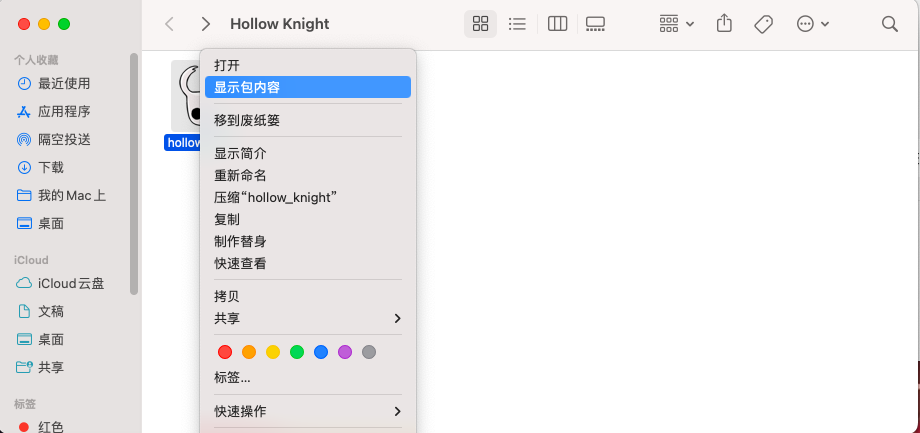Open the search magnifier
The height and width of the screenshot is (433, 920).
[x=889, y=24]
